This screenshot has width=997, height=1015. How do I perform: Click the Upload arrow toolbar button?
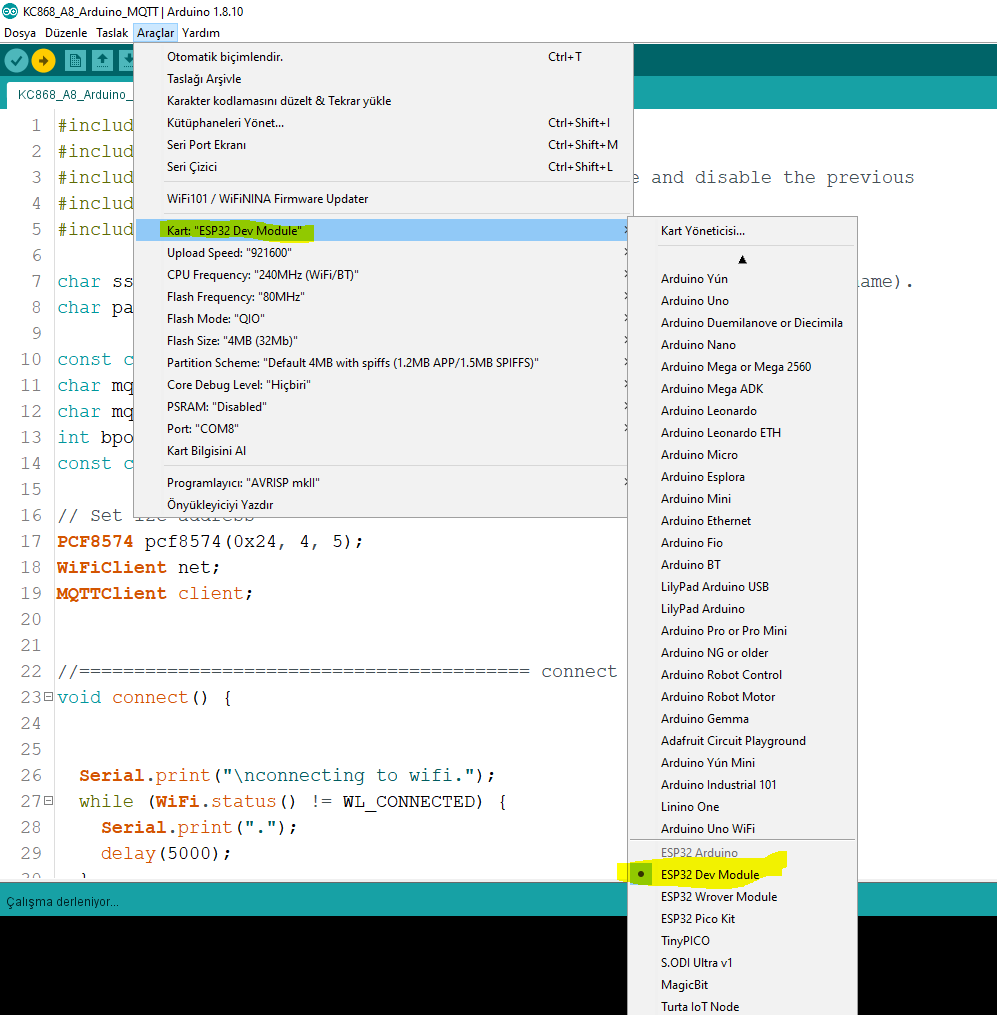pyautogui.click(x=43, y=61)
